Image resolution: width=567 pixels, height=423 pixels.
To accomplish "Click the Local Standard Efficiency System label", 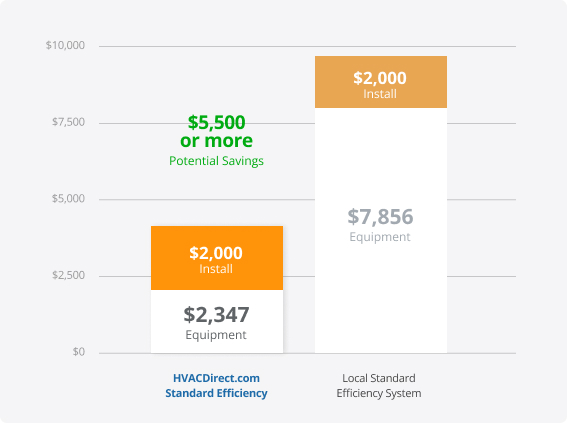I will click(379, 385).
